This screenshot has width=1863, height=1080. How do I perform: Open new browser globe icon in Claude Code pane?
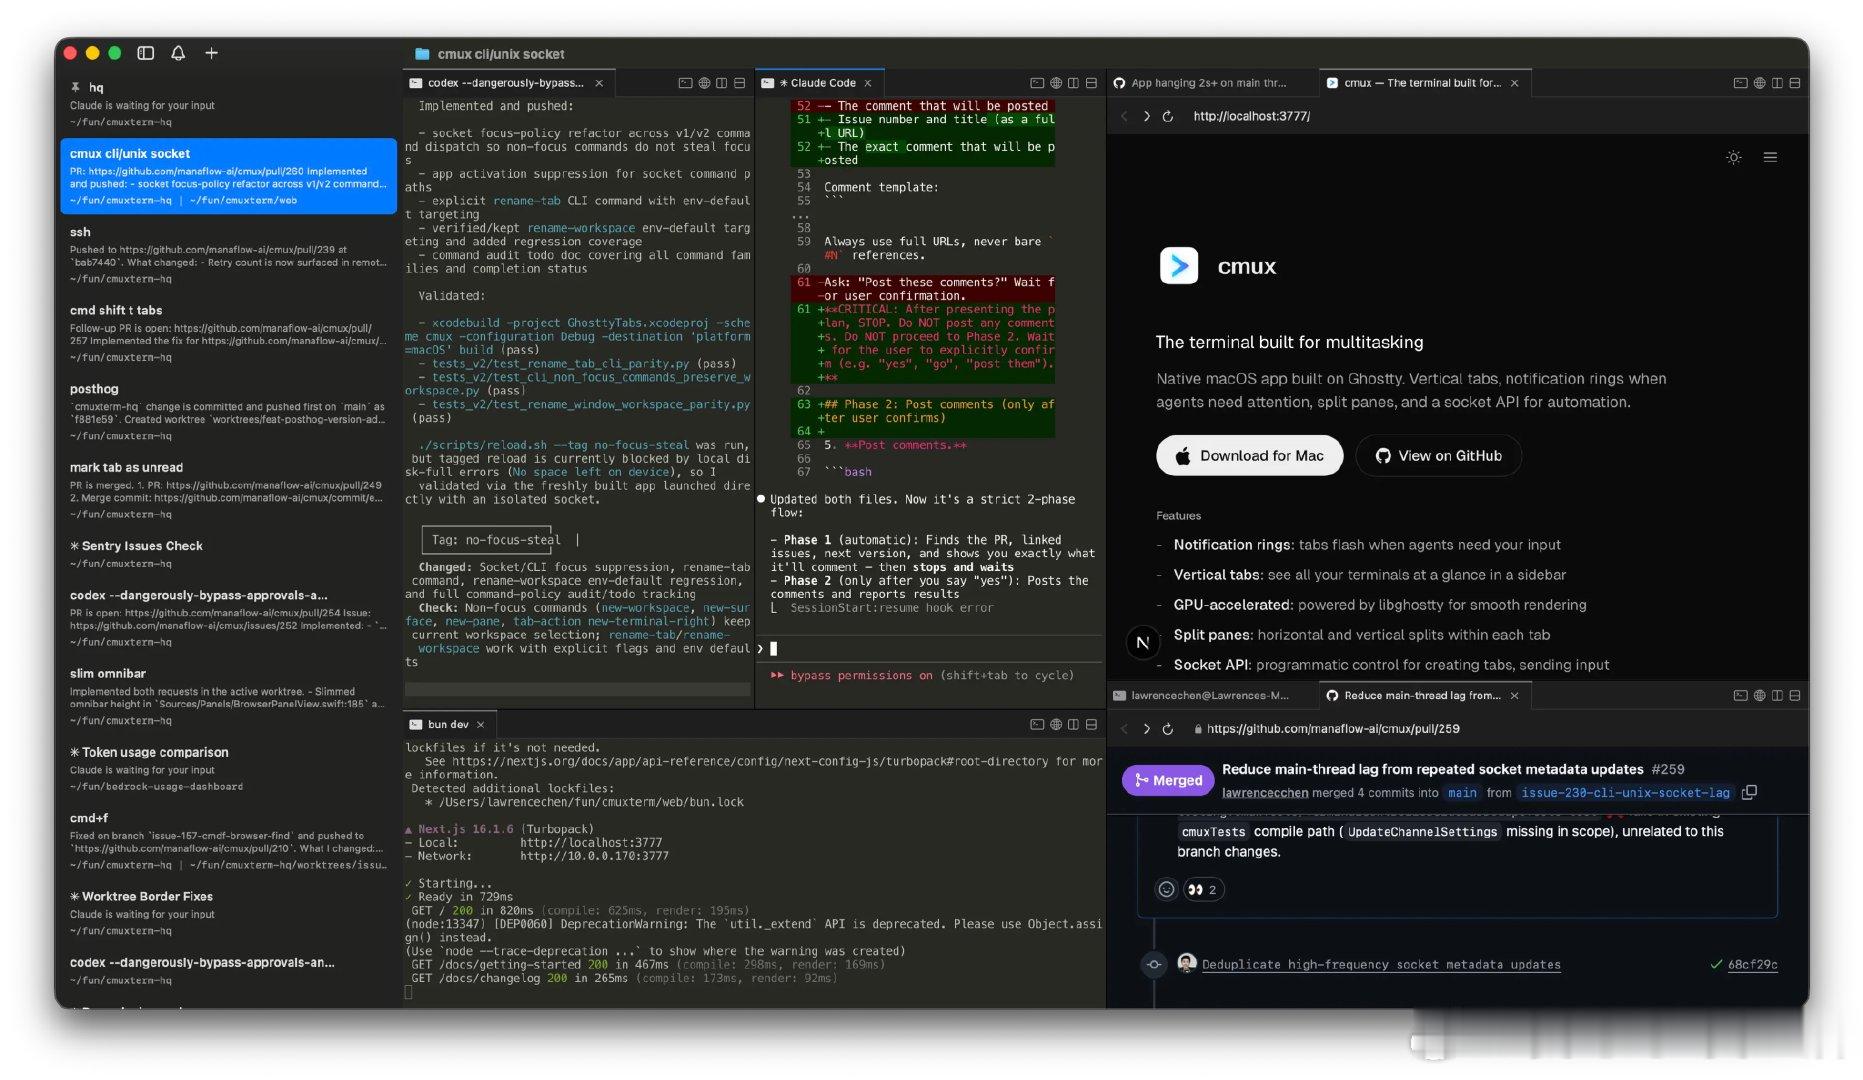tap(1056, 83)
